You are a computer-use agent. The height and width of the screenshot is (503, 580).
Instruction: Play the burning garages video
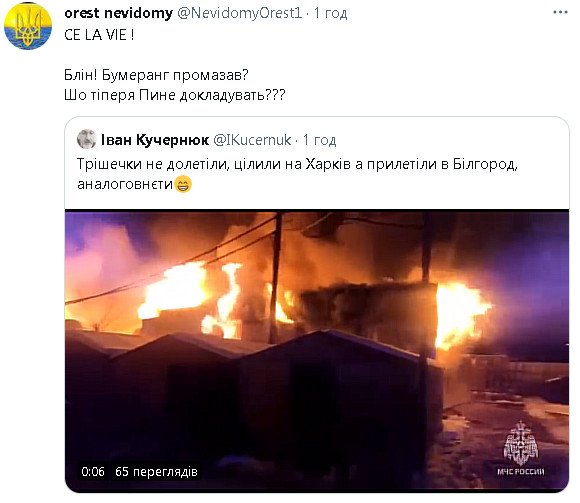pos(317,351)
